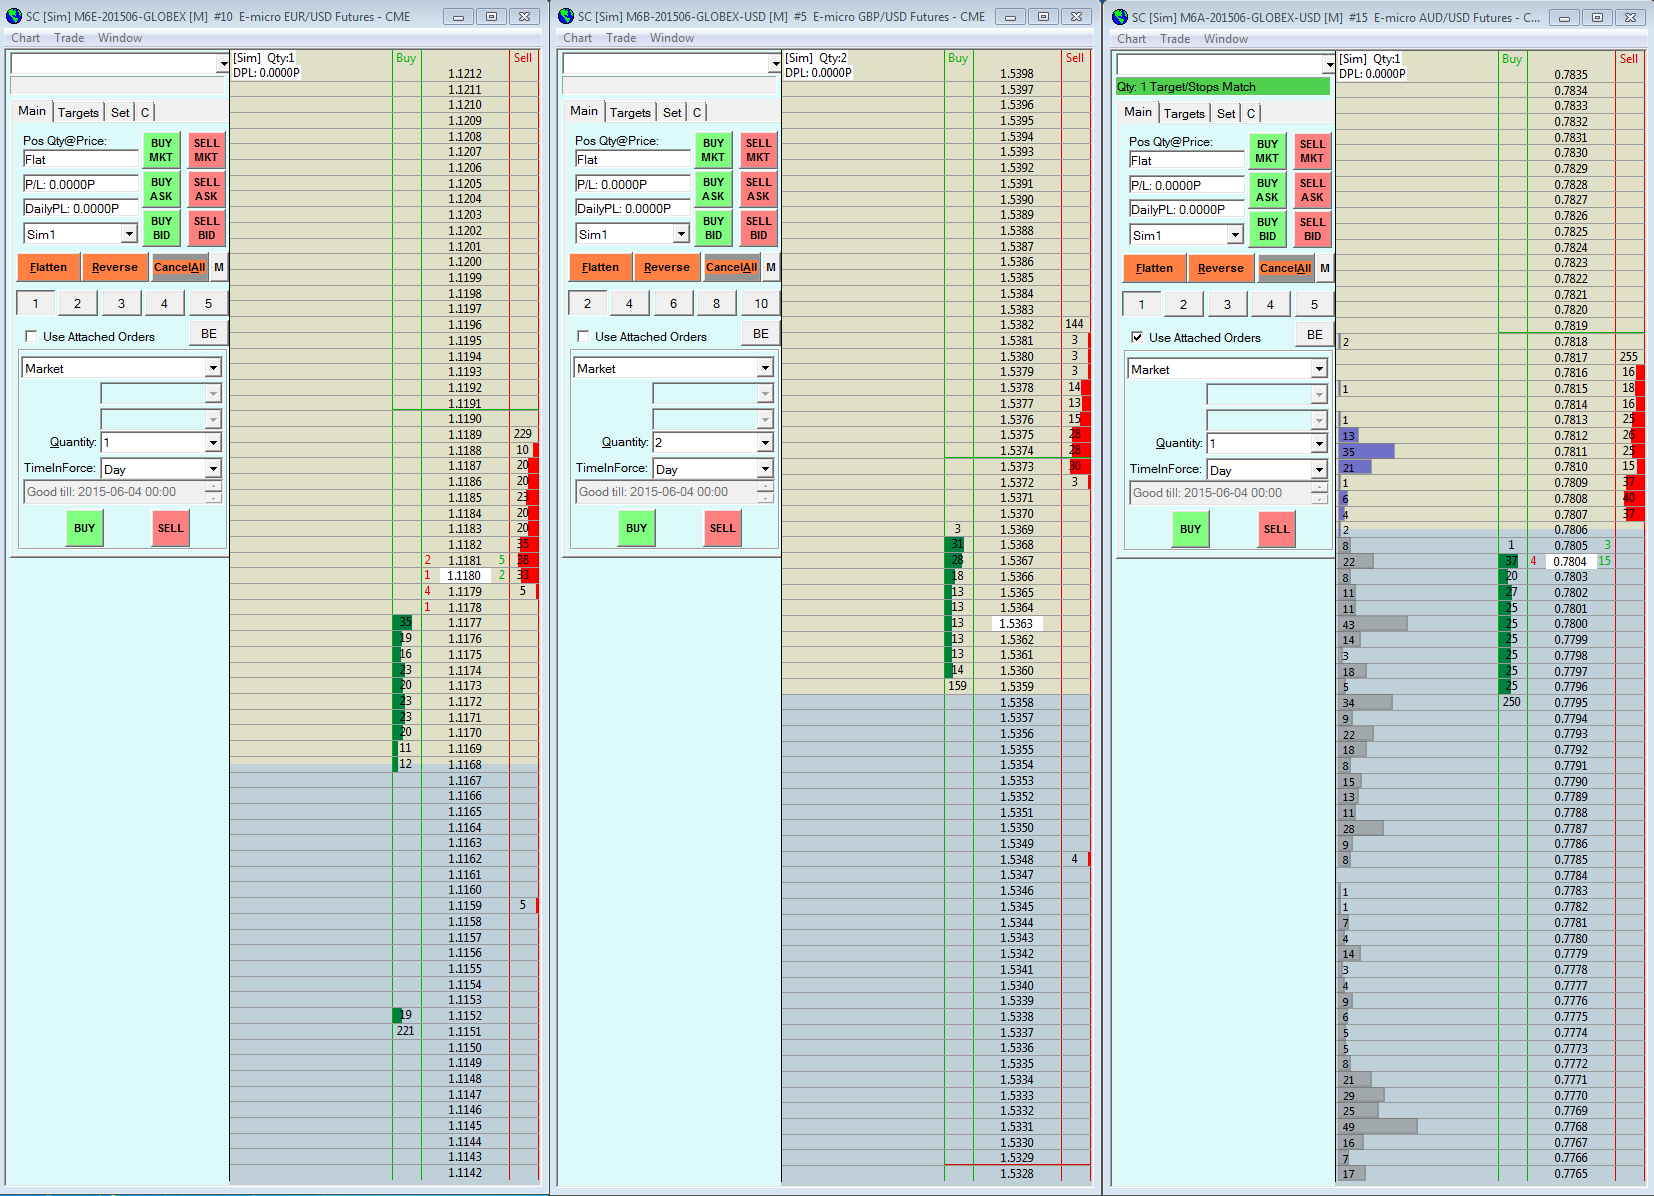
Task: Select quantity preset 5 in AUD/USD window
Action: [1314, 305]
